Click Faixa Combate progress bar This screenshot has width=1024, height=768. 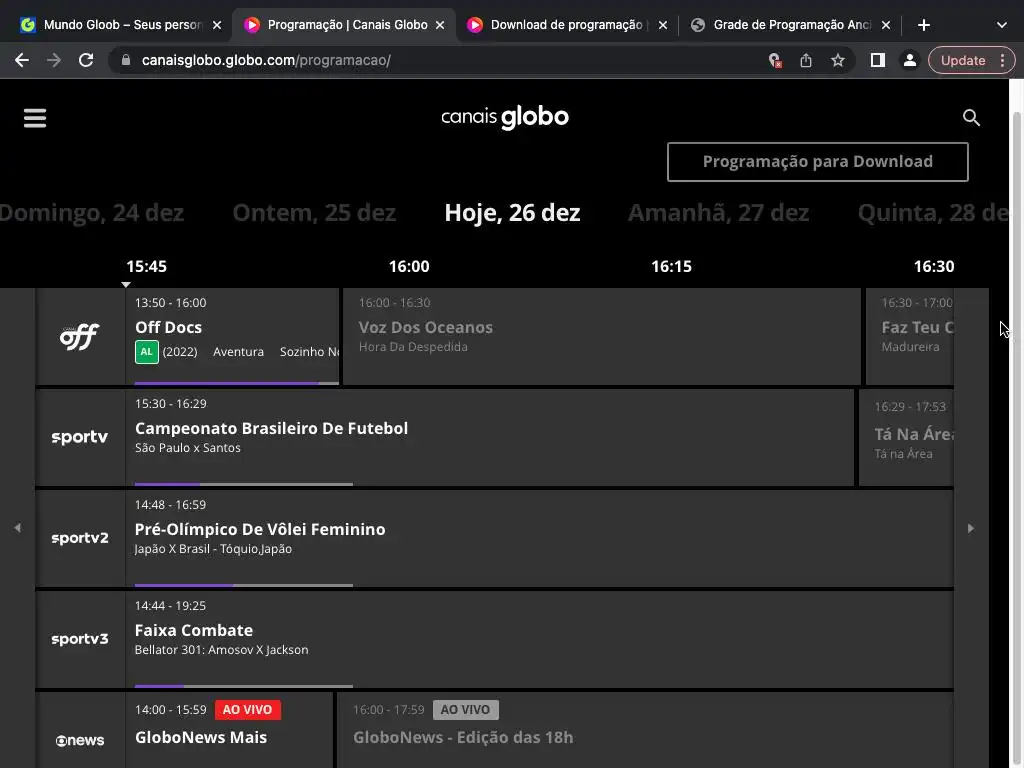click(244, 686)
